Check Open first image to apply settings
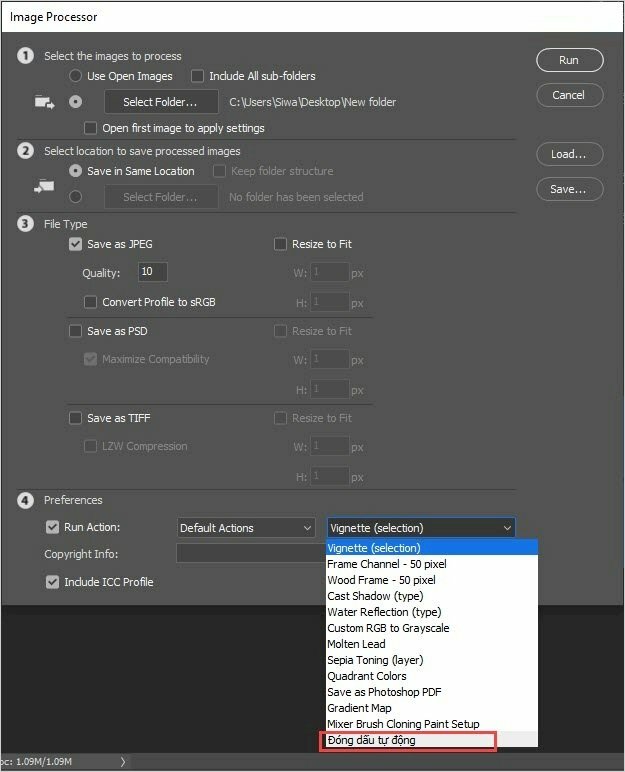Screen dimensions: 625x772 pos(92,128)
